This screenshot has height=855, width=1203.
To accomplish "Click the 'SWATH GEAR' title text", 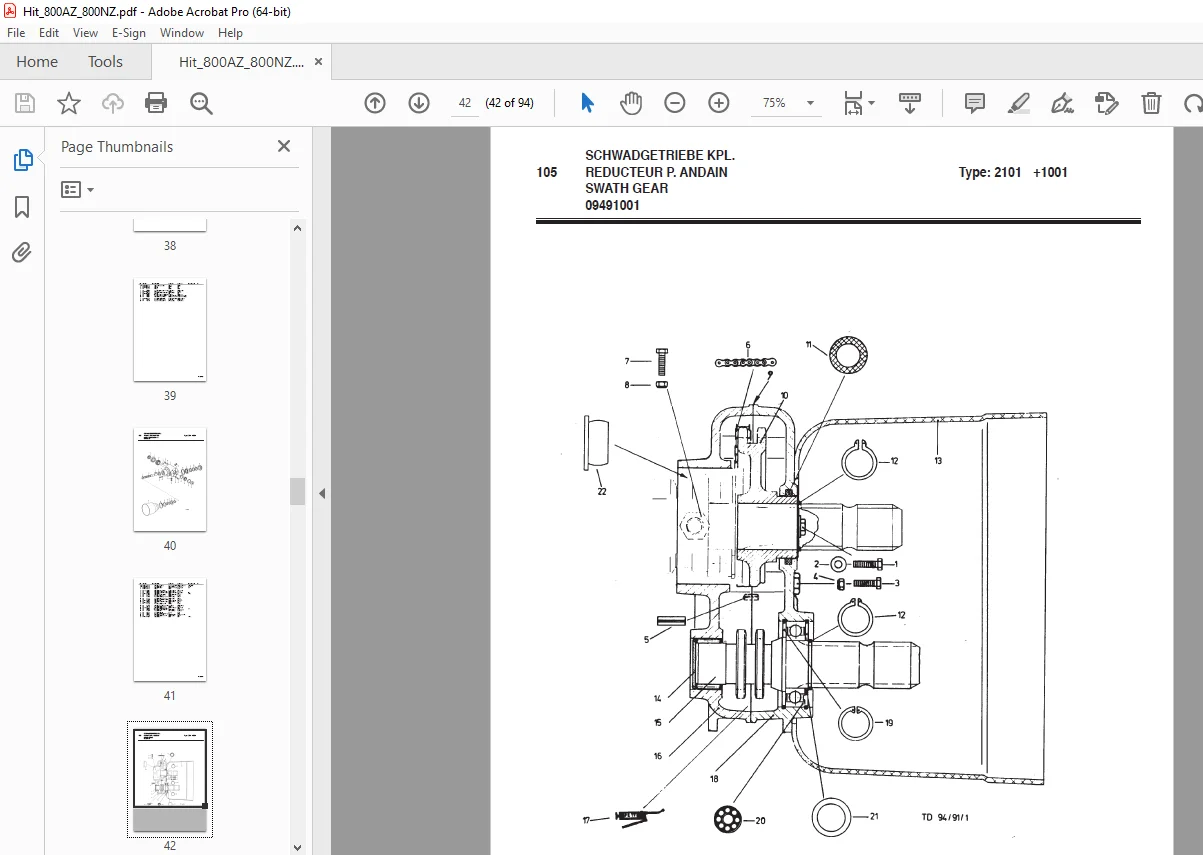I will (x=627, y=188).
